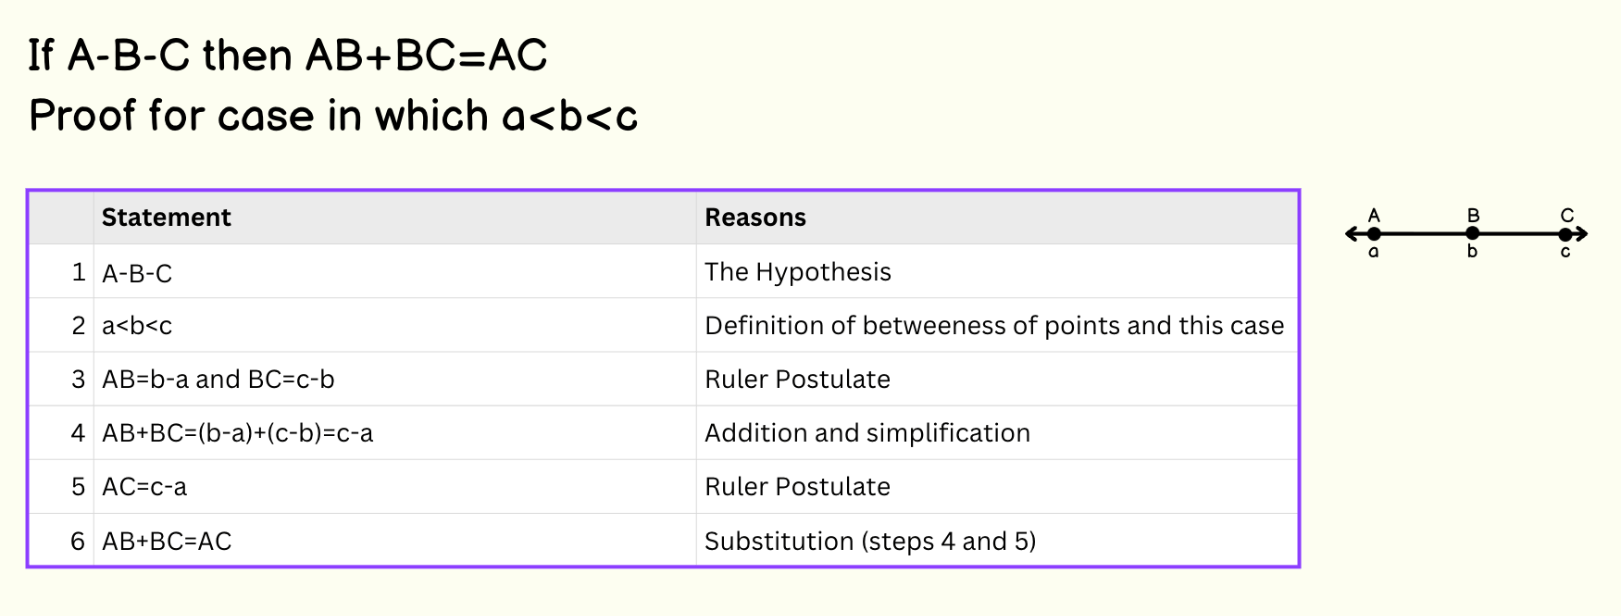Click the 'If A-B-C then AB+BC=AC' heading
The height and width of the screenshot is (616, 1621).
click(288, 56)
